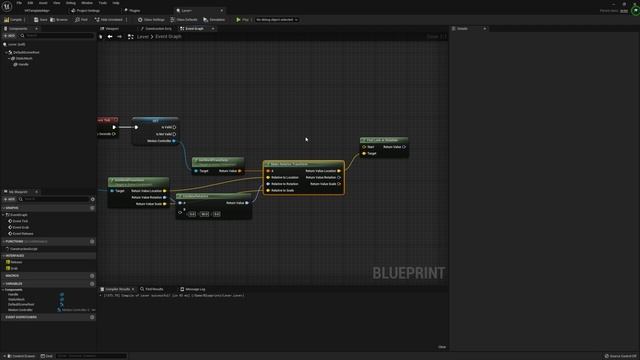Open Class Settings
Viewport: 640px width, 360px height.
point(151,20)
